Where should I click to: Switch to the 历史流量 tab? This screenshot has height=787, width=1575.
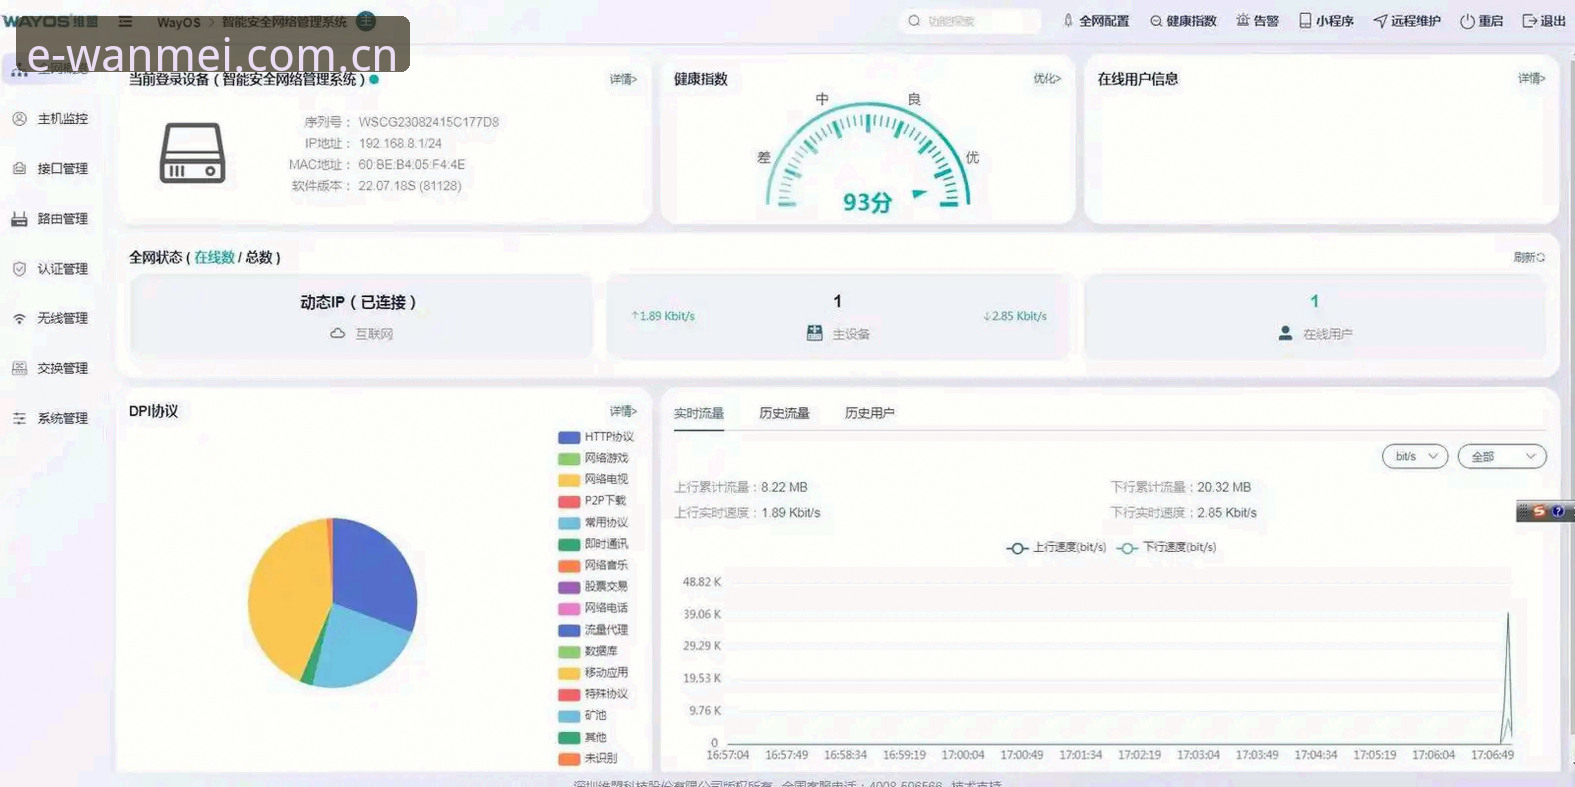coord(784,414)
